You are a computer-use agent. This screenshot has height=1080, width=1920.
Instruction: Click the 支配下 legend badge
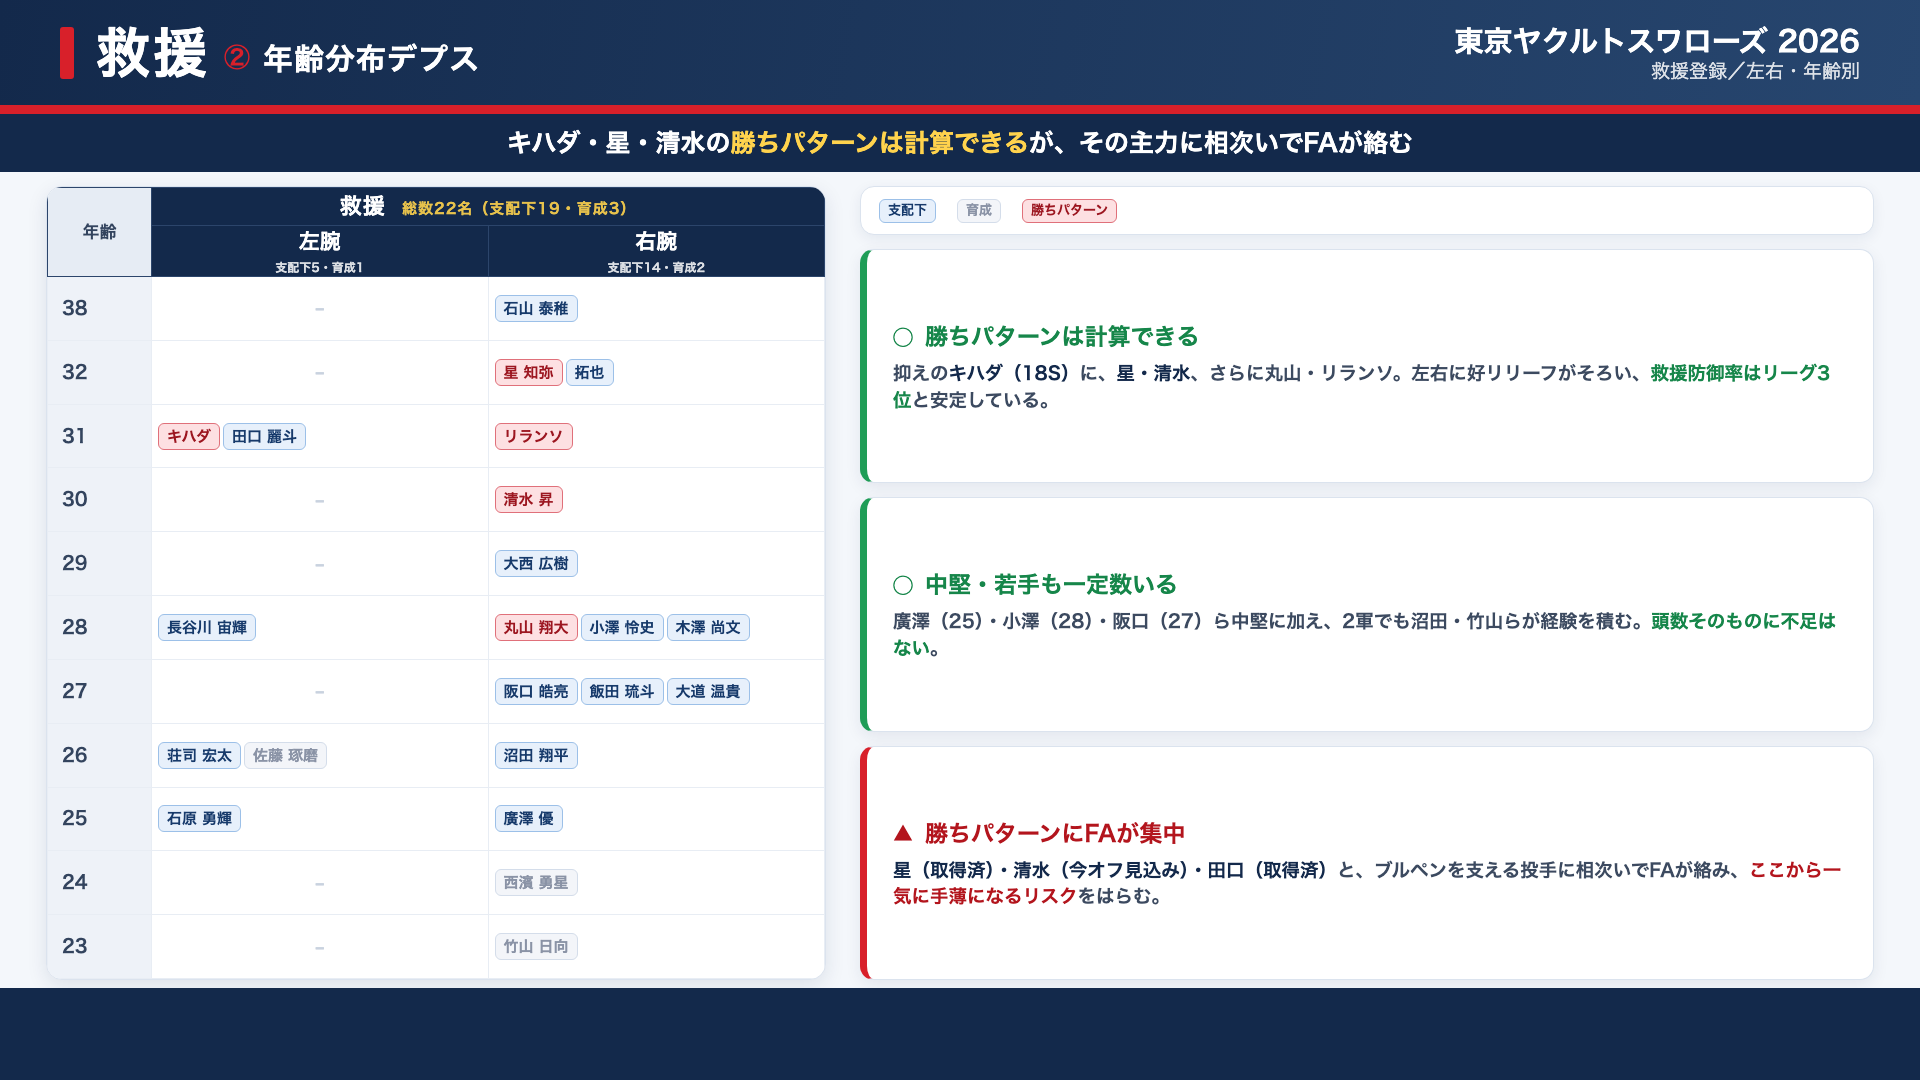[x=907, y=211]
